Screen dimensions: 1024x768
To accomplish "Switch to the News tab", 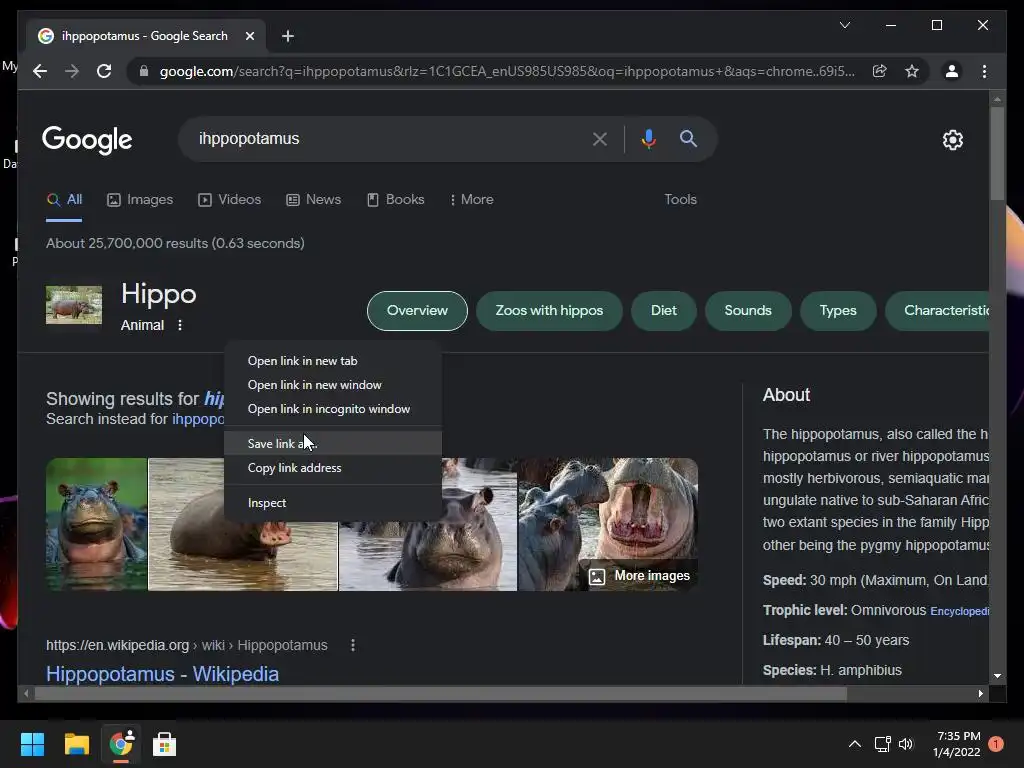I will coord(313,200).
